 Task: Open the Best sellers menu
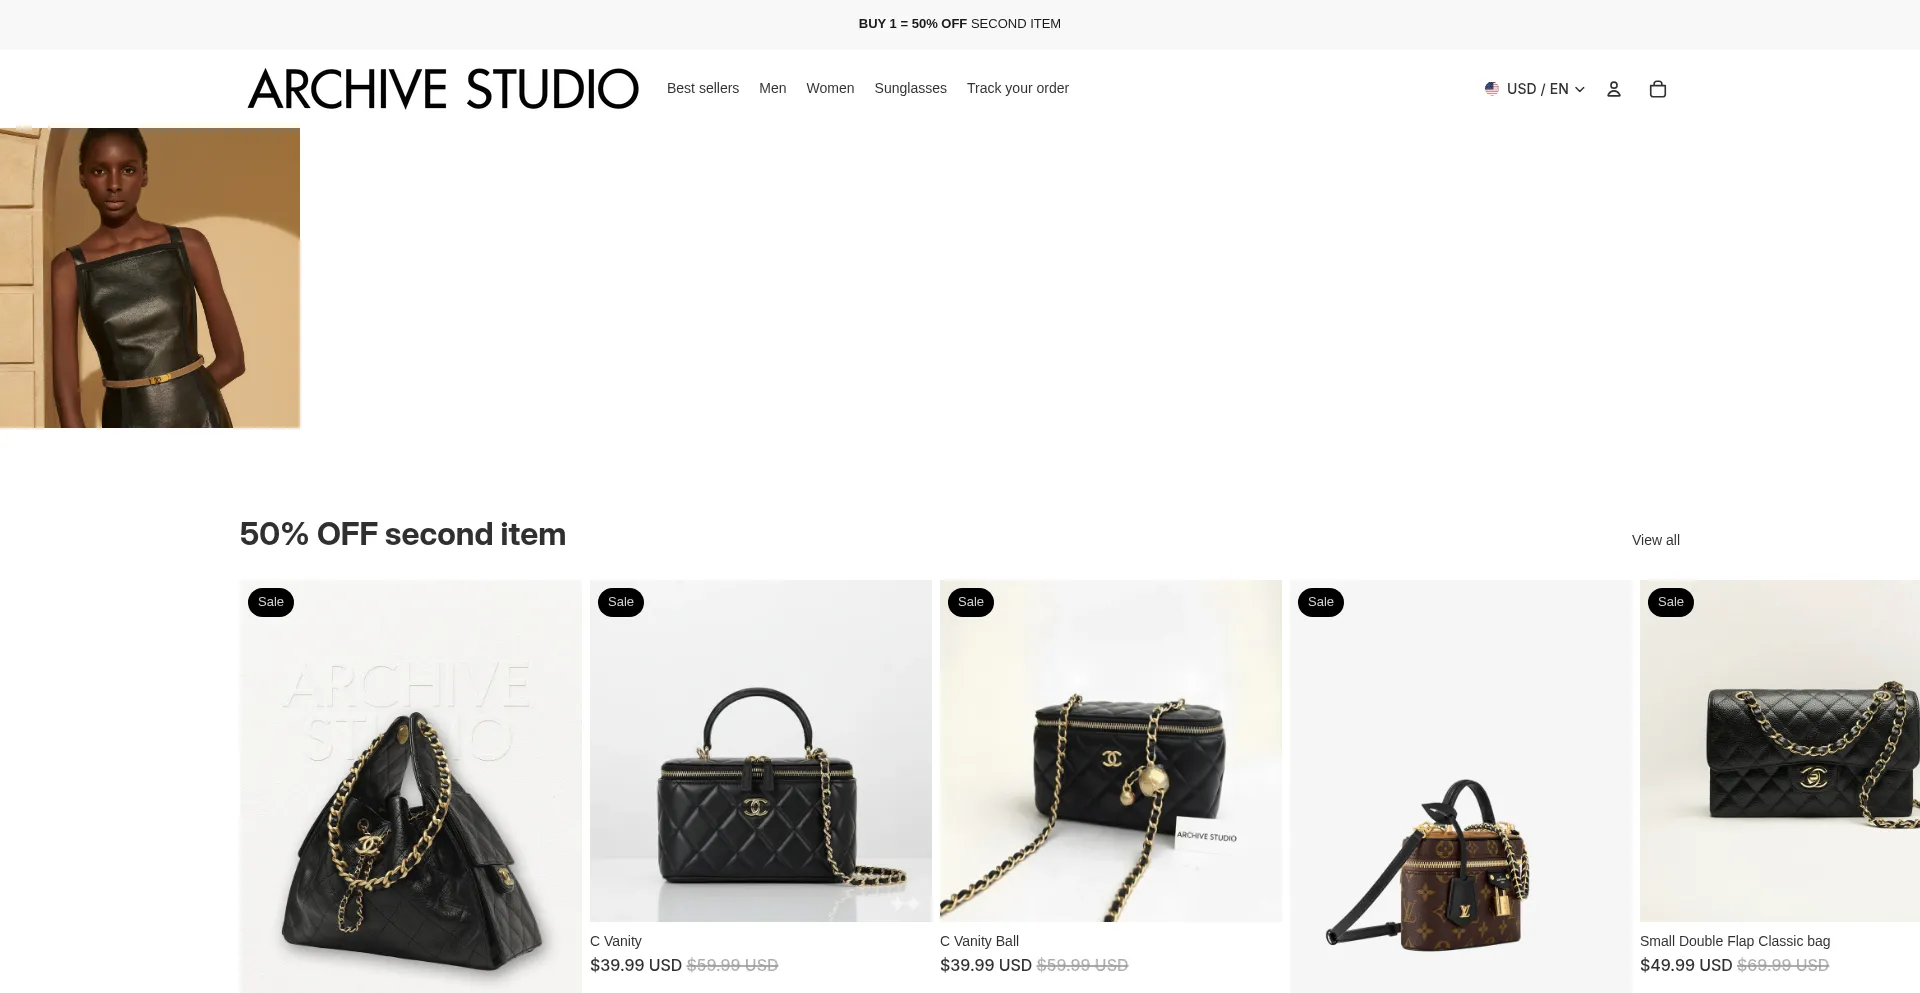coord(703,88)
